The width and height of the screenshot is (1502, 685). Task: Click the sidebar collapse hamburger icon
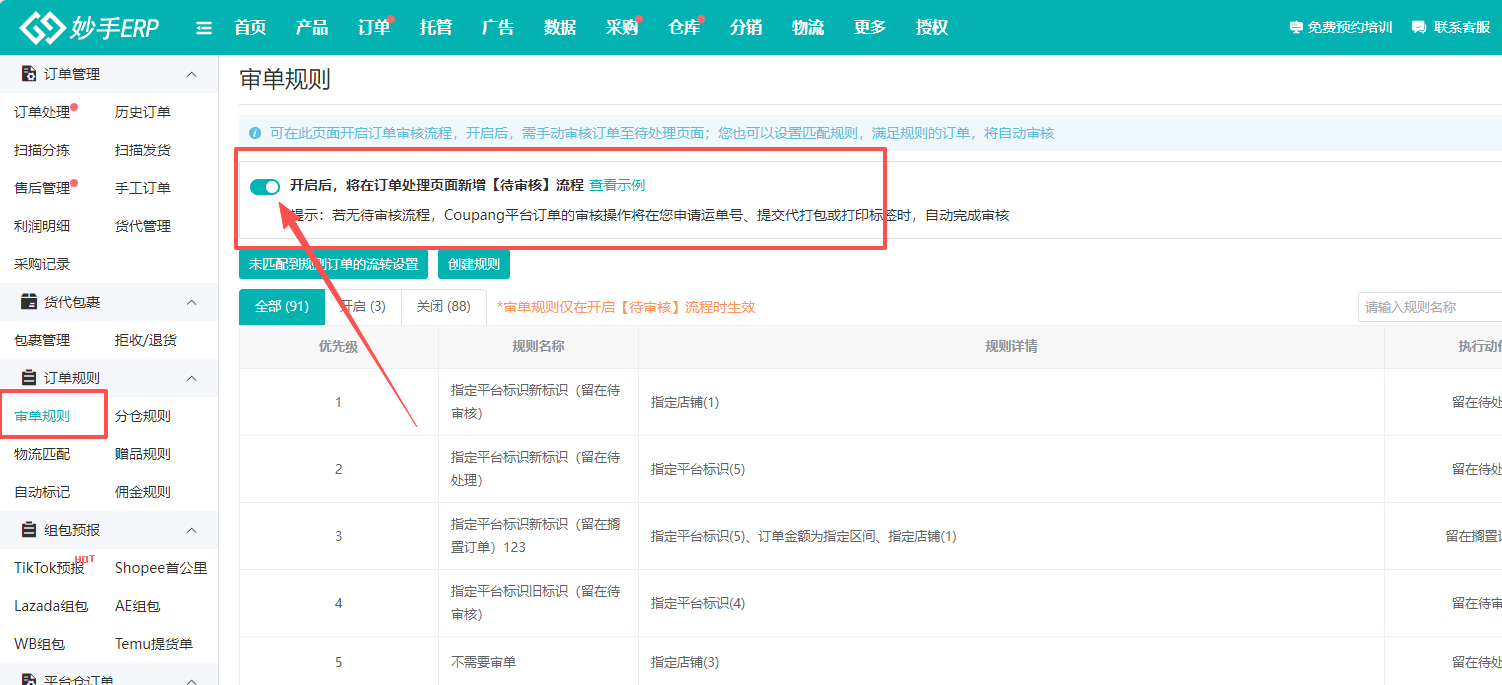point(203,27)
